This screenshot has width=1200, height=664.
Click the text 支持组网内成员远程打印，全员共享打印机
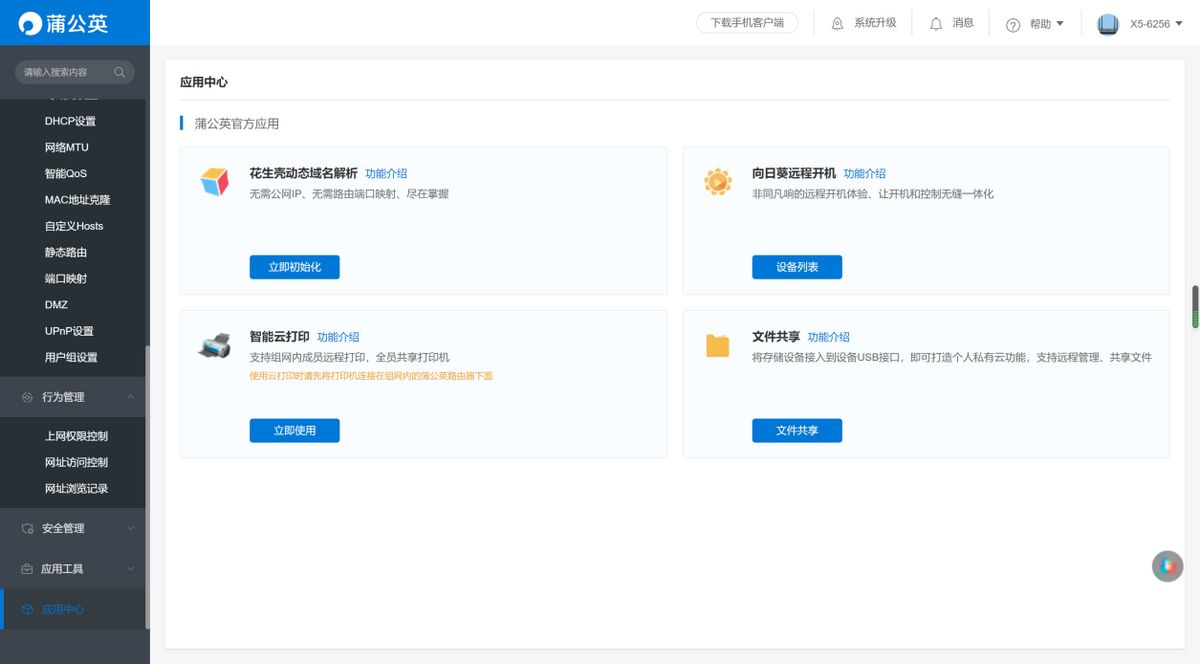point(349,357)
